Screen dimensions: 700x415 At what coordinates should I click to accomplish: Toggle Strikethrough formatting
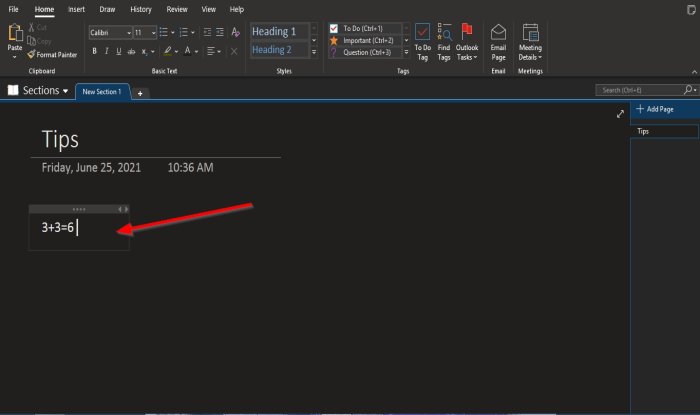pos(131,52)
